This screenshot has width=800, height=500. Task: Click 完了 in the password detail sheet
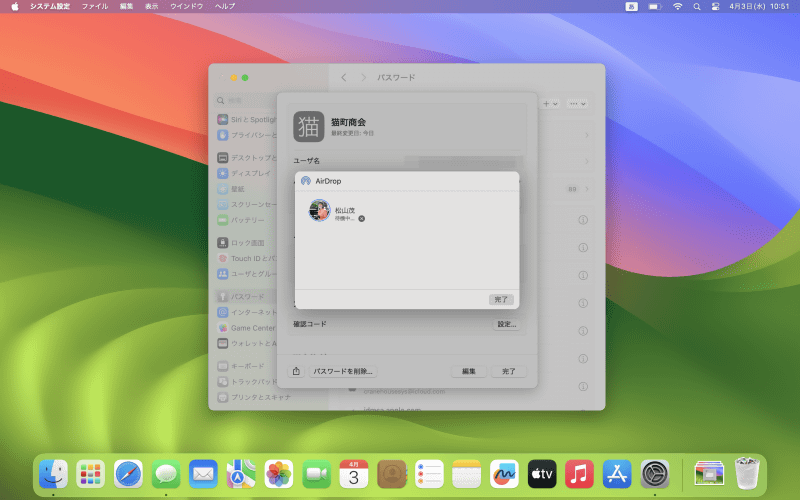pos(509,371)
